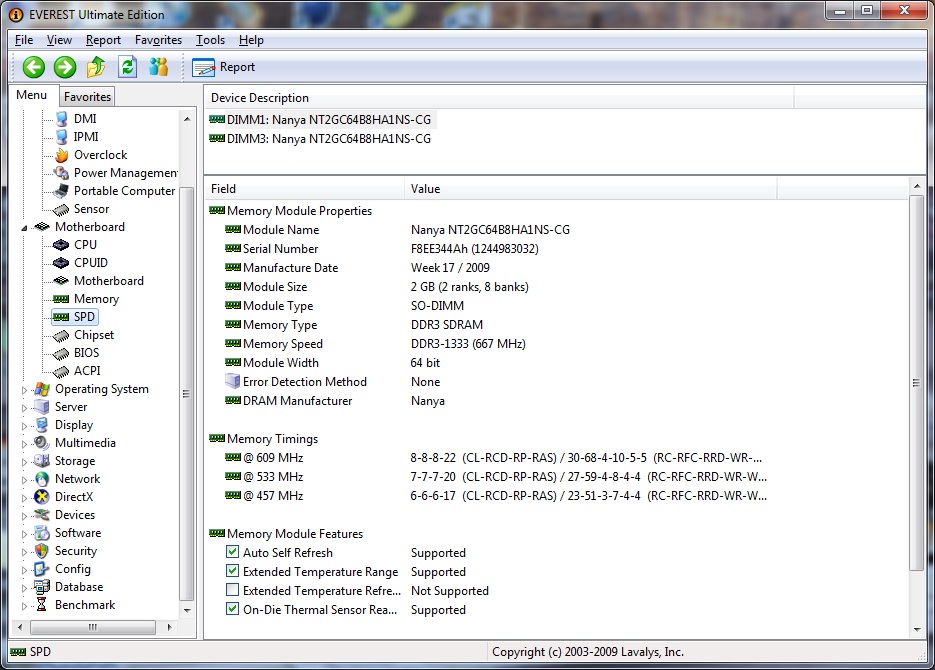Toggle the Extended Temperature Range checkbox
The width and height of the screenshot is (935, 670).
233,571
